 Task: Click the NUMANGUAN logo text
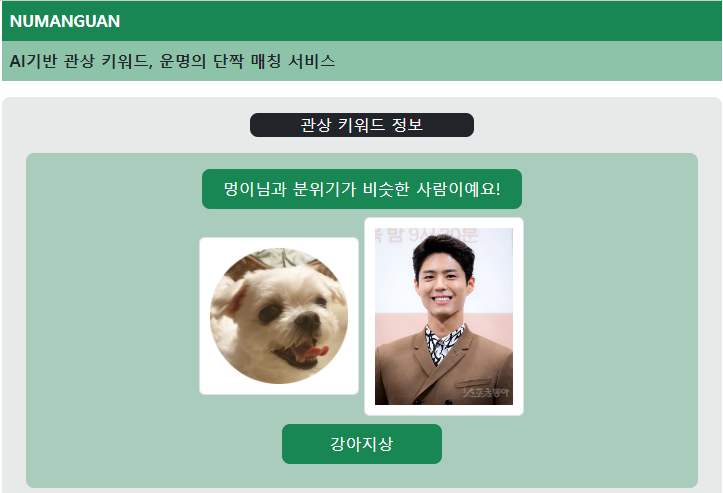pos(65,21)
